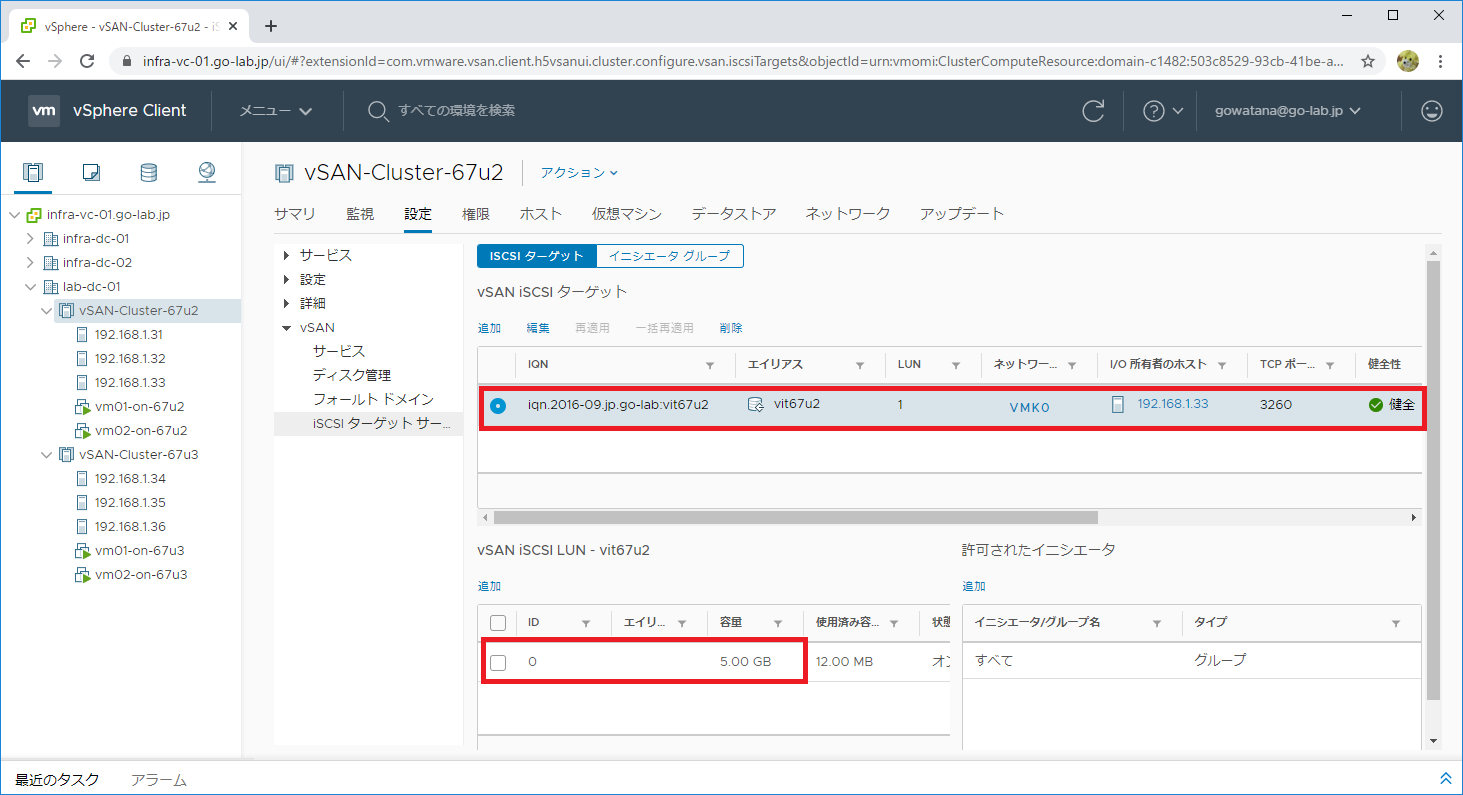Open アラーム tab in bottom panel
The width and height of the screenshot is (1463, 795).
(x=159, y=780)
